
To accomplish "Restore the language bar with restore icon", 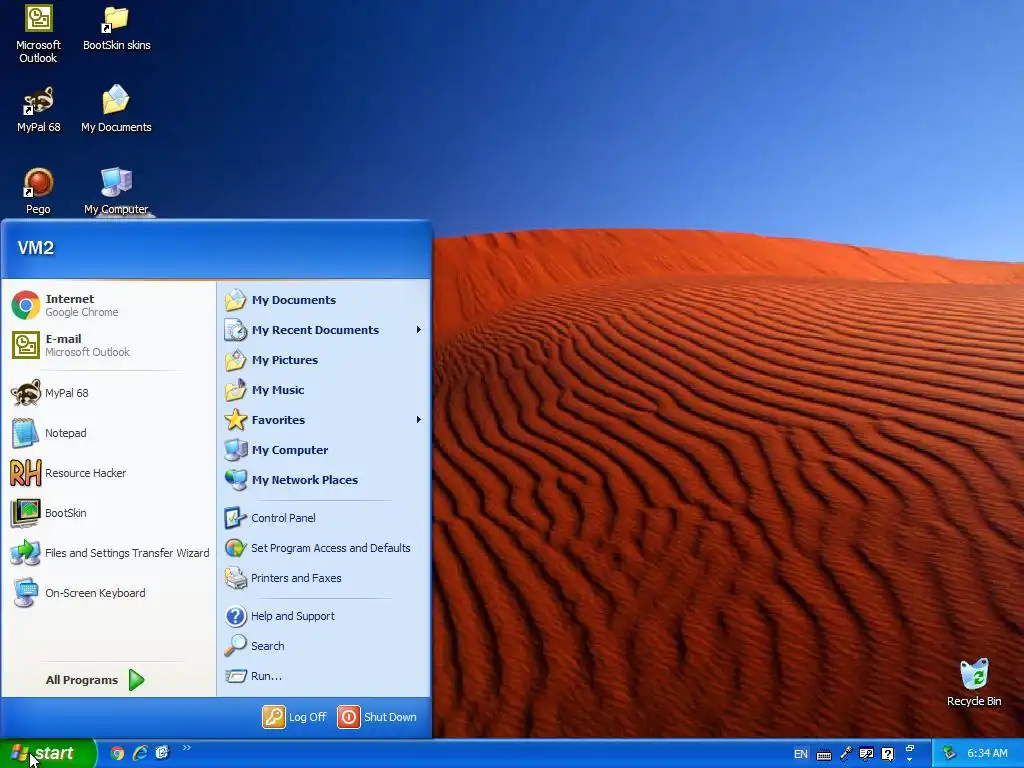I will pyautogui.click(x=910, y=748).
